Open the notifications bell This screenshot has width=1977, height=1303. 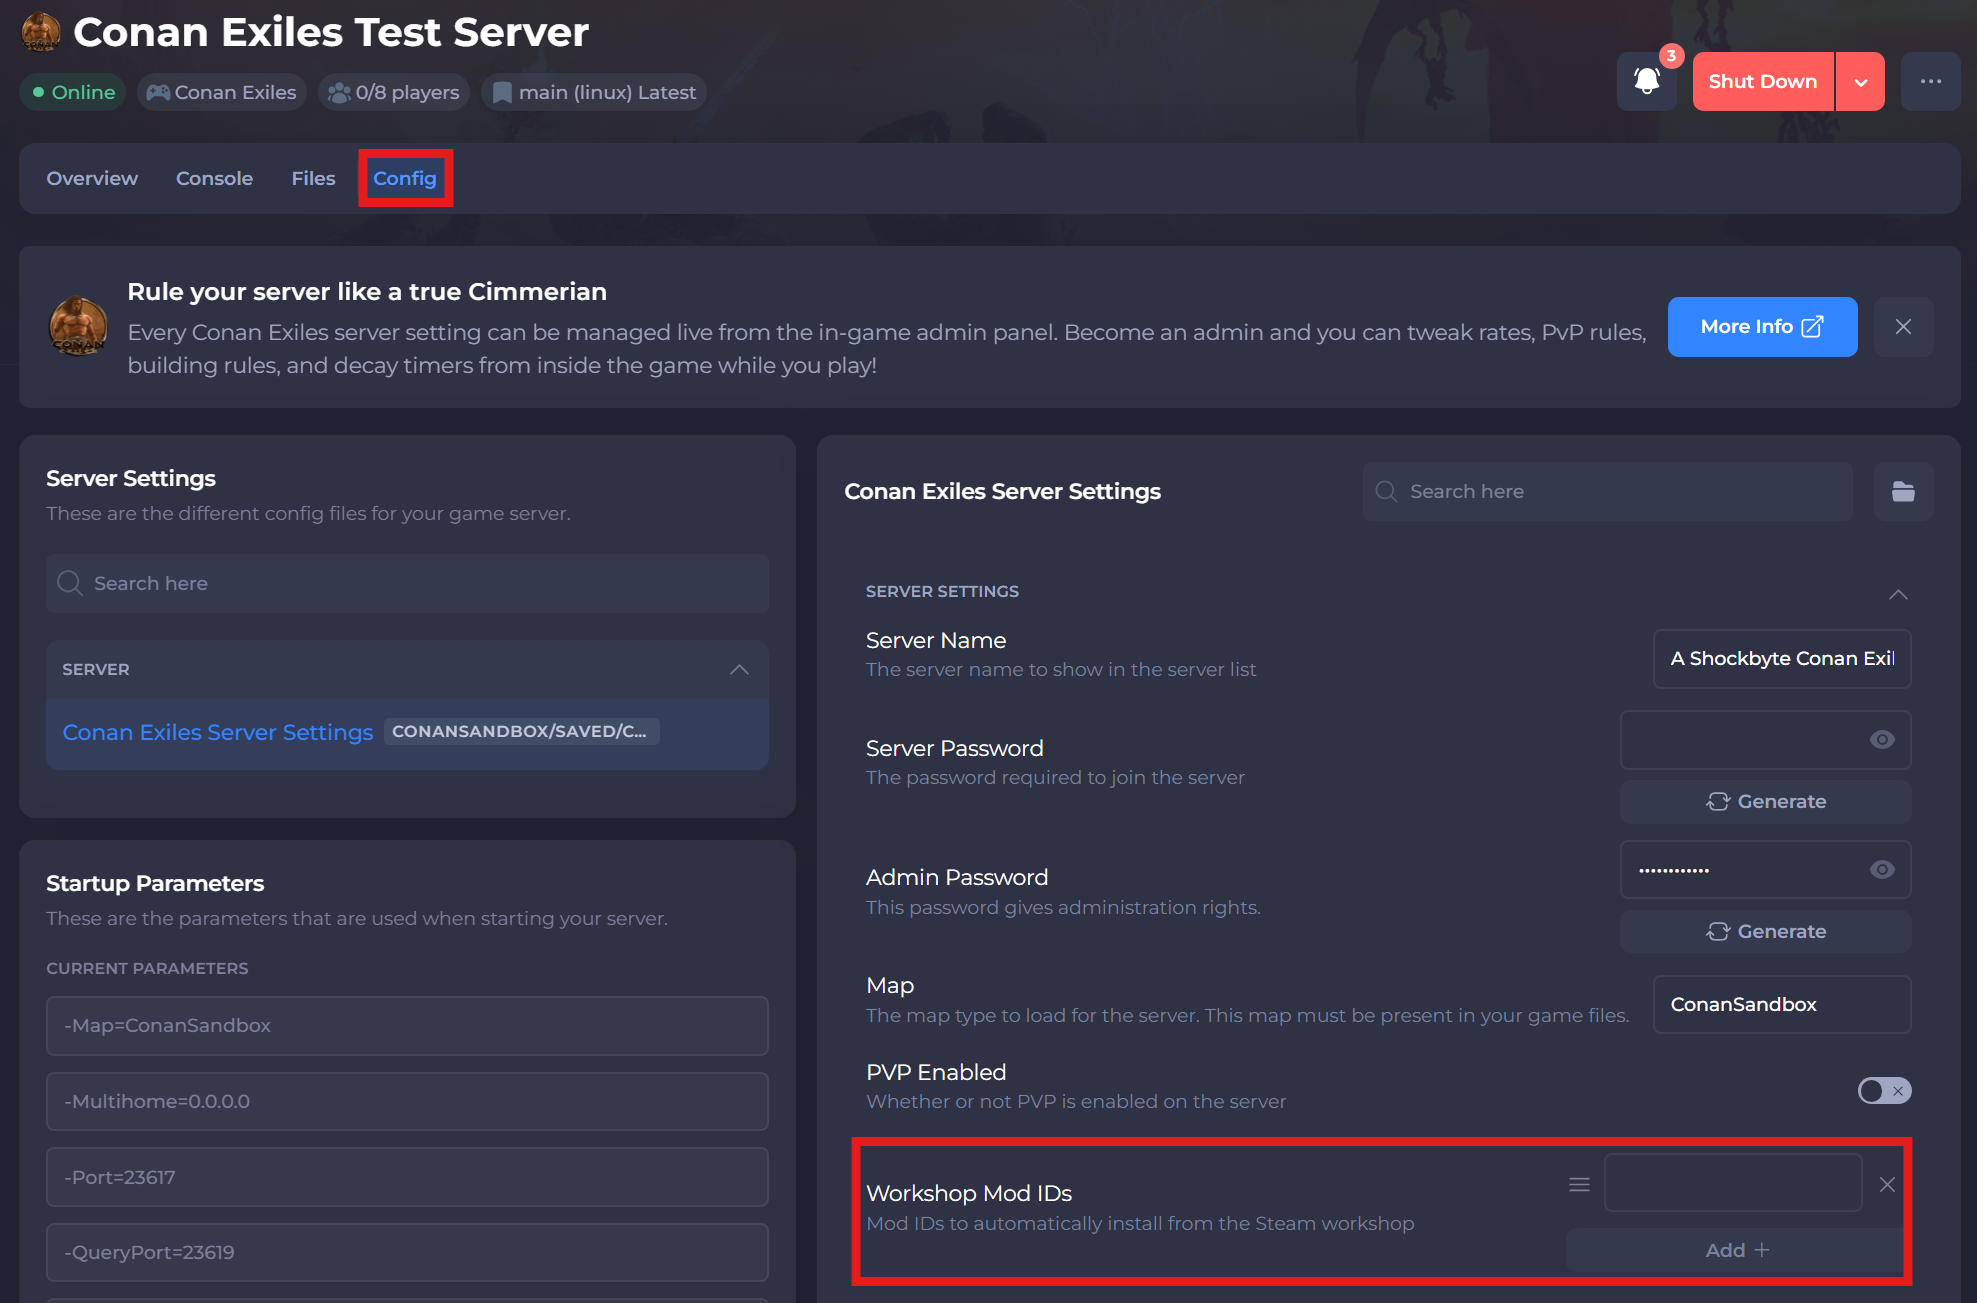[x=1646, y=81]
